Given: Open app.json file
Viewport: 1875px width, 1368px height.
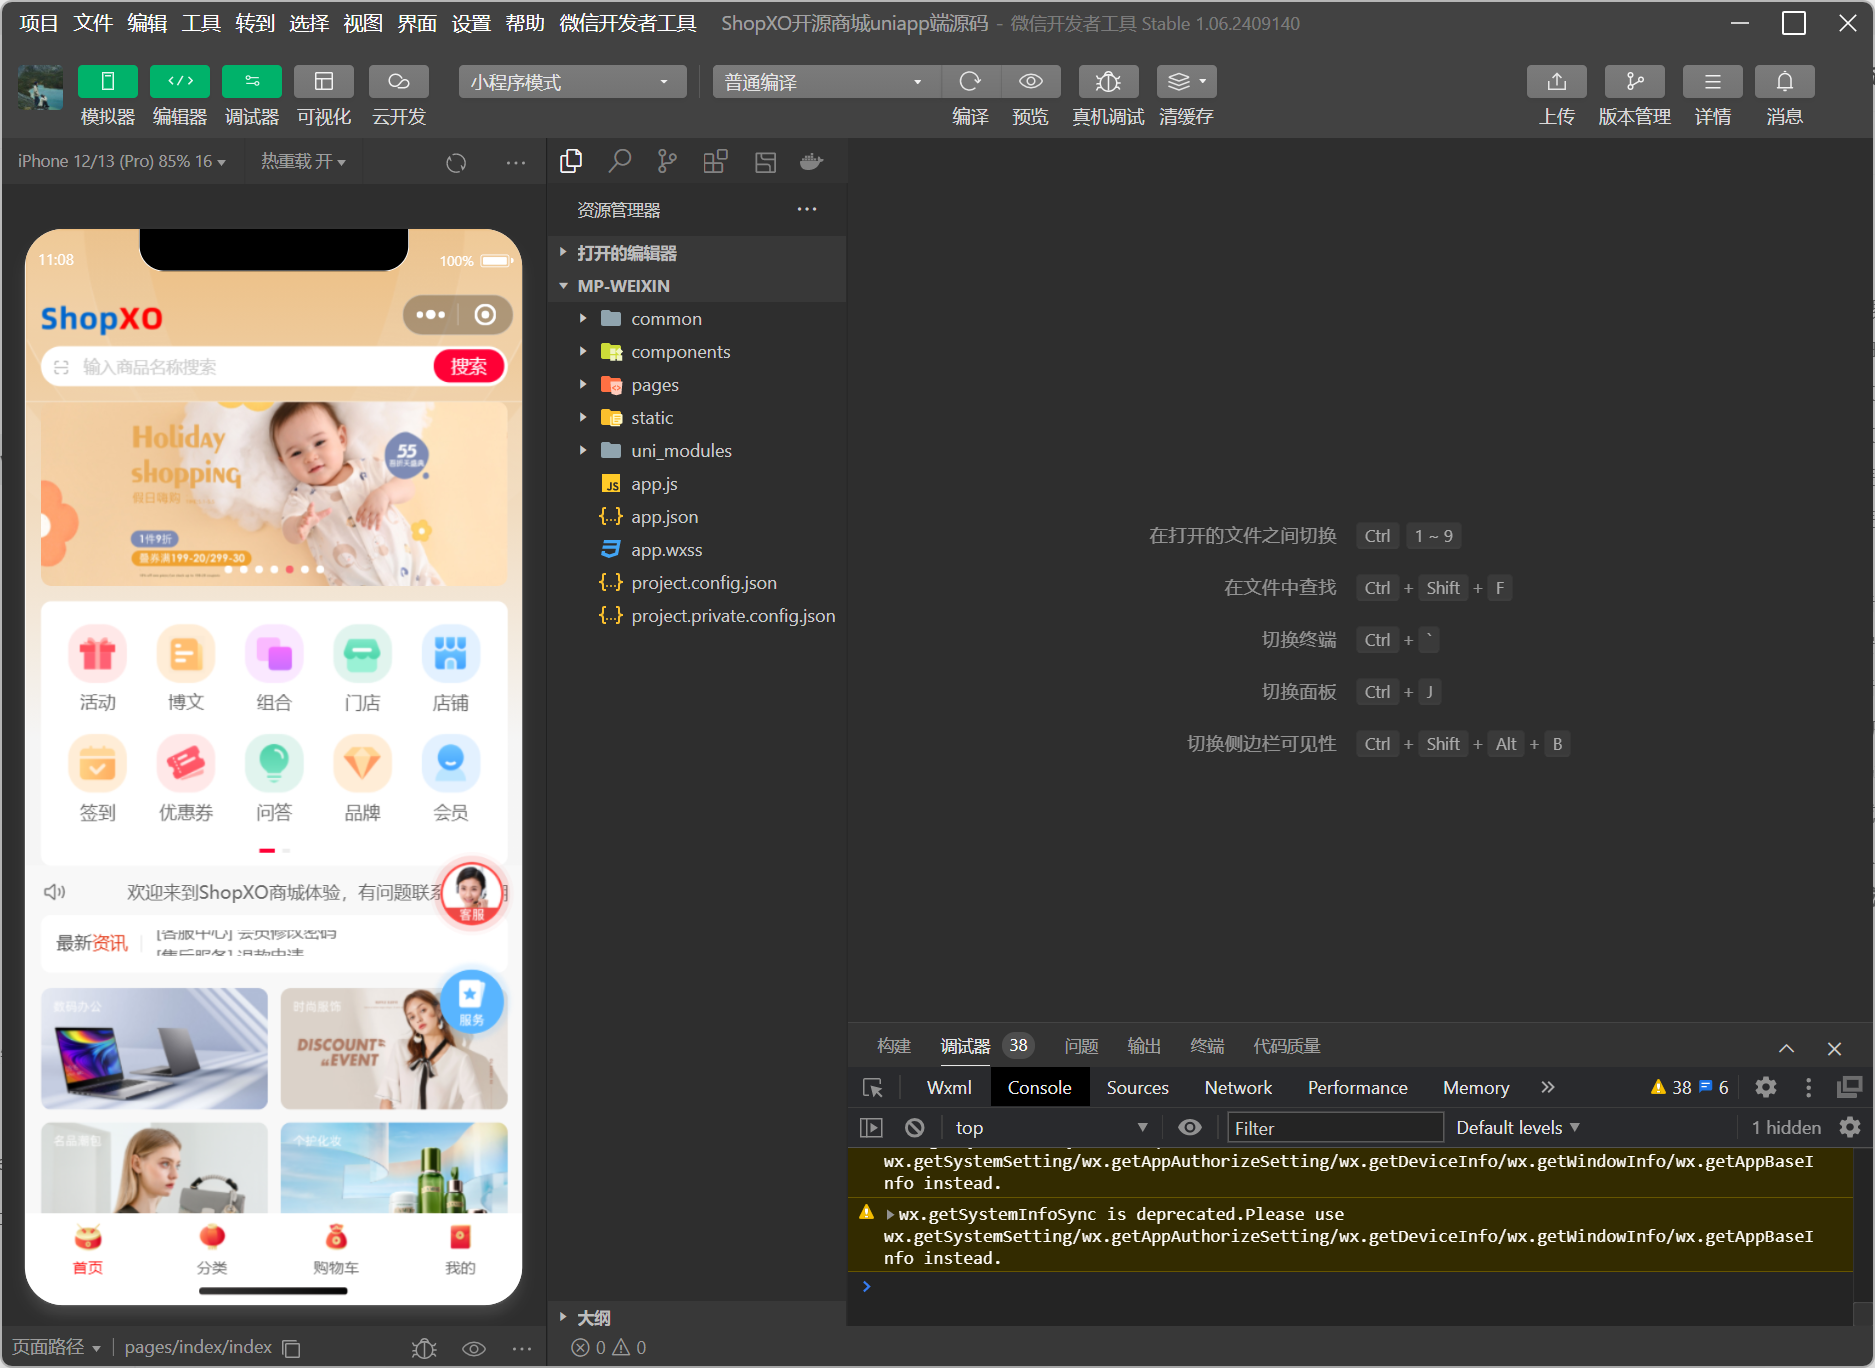Looking at the screenshot, I should coord(697,517).
